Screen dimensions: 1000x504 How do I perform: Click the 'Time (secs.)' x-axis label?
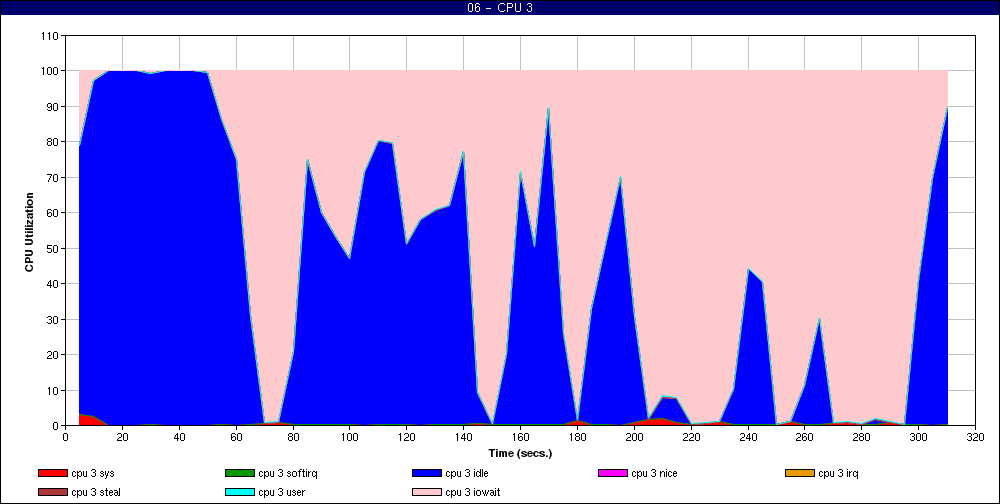[520, 454]
